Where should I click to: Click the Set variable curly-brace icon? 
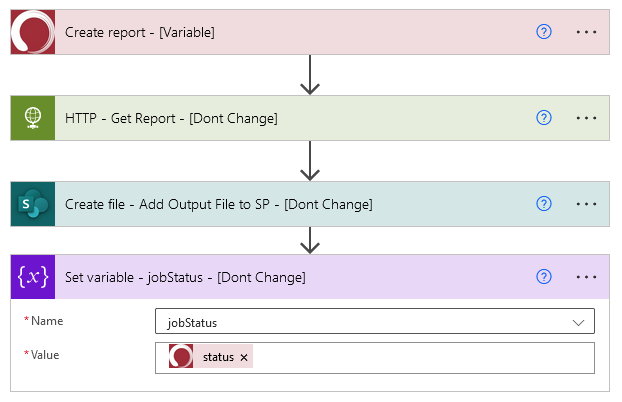point(32,277)
